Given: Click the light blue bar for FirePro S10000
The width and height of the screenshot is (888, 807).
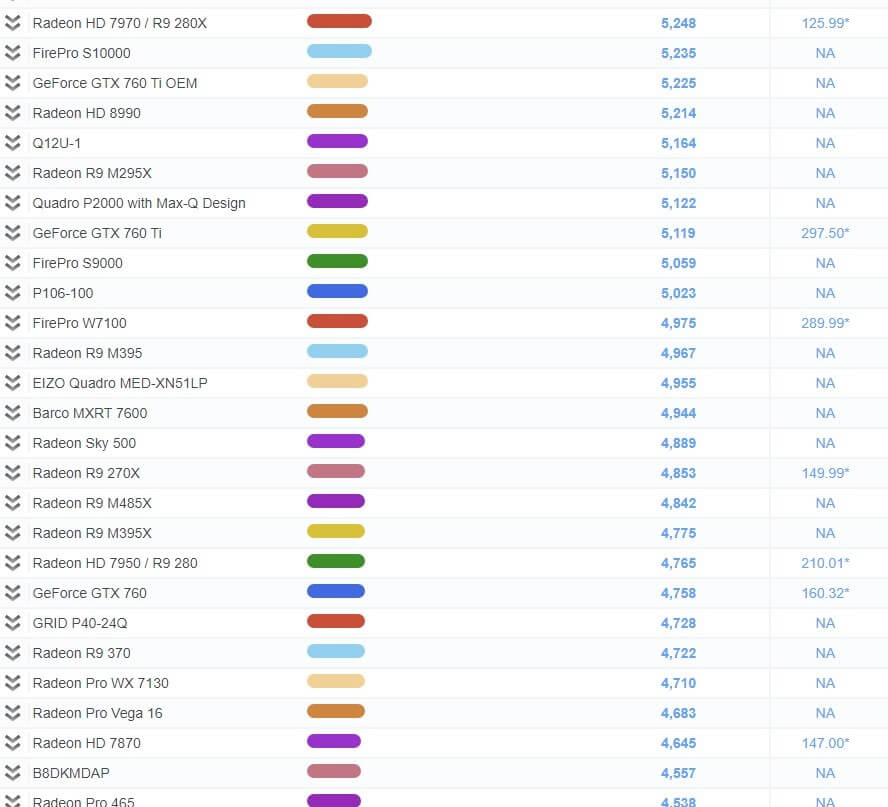Looking at the screenshot, I should pyautogui.click(x=339, y=52).
